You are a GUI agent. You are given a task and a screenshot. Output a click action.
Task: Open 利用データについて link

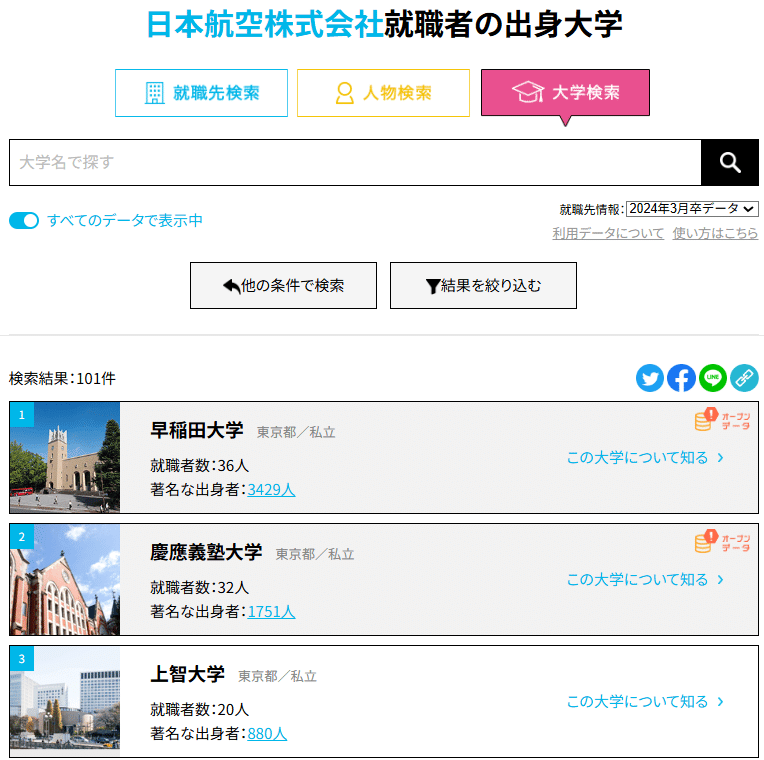[608, 233]
